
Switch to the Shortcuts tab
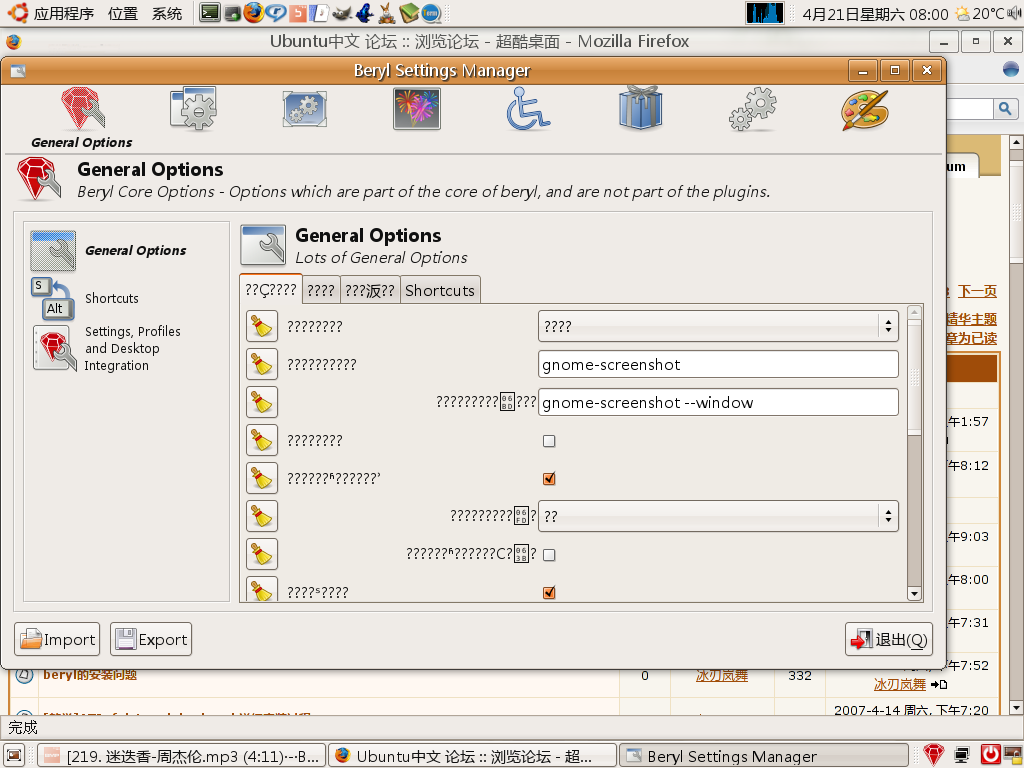(x=440, y=291)
